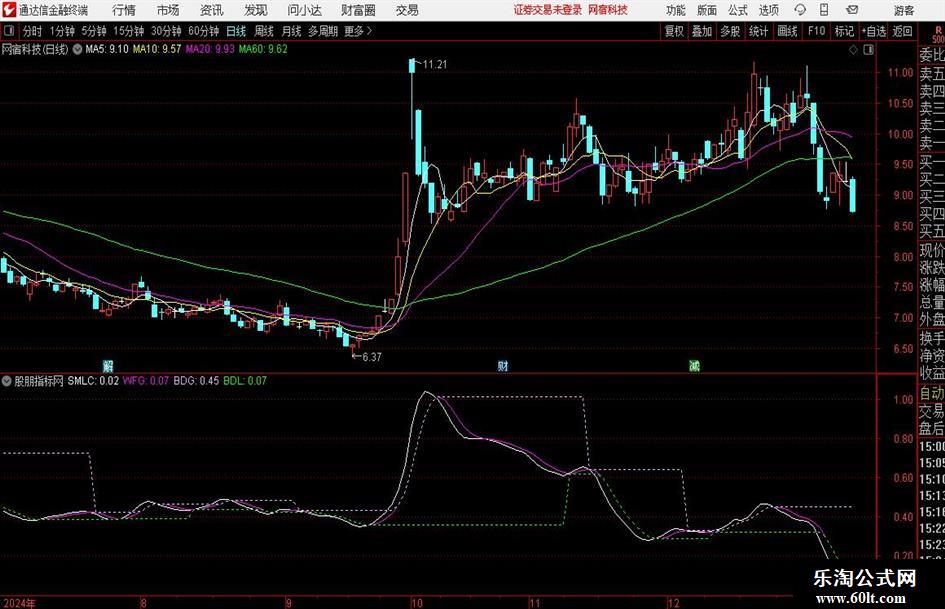Viewport: 945px width, 609px height.
Task: Click the 叠加 overlay toolbar button
Action: coord(702,31)
